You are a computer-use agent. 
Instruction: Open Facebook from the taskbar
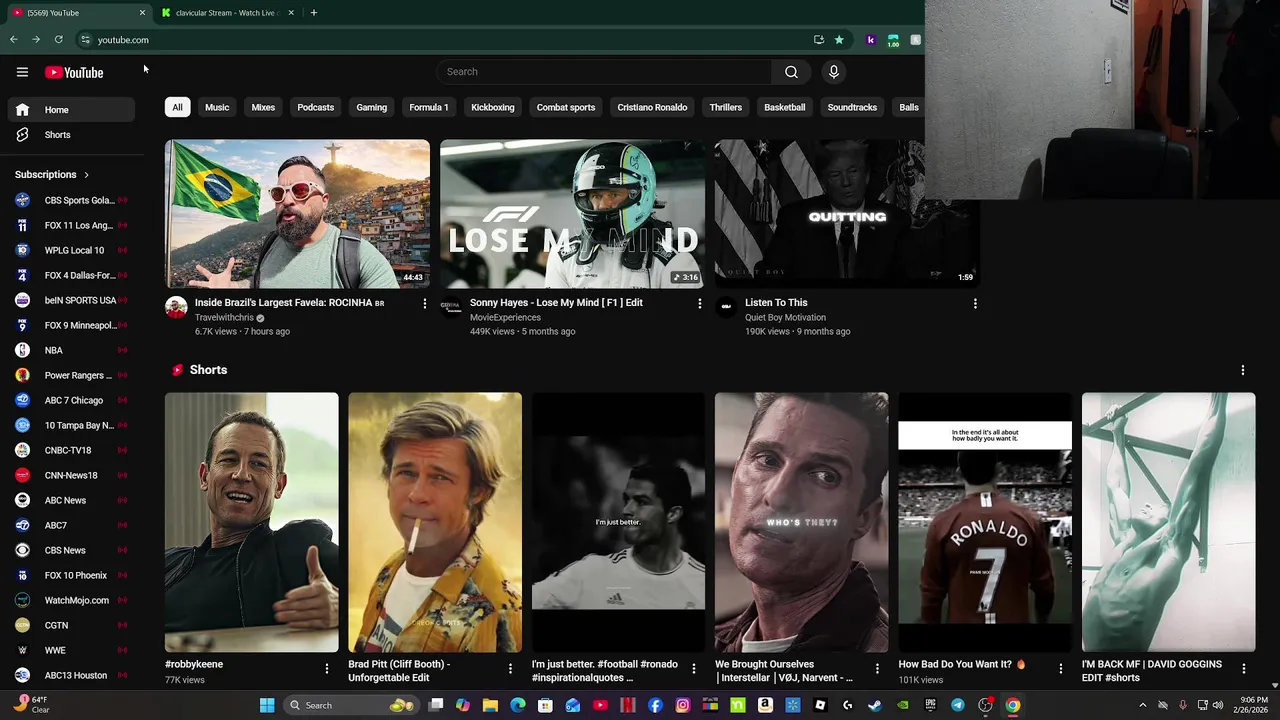pos(655,705)
